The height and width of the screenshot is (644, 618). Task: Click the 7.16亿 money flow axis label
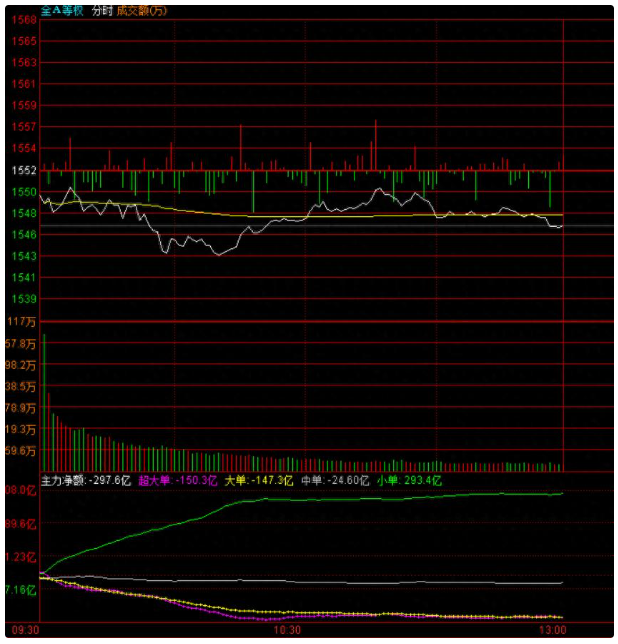[x=22, y=590]
